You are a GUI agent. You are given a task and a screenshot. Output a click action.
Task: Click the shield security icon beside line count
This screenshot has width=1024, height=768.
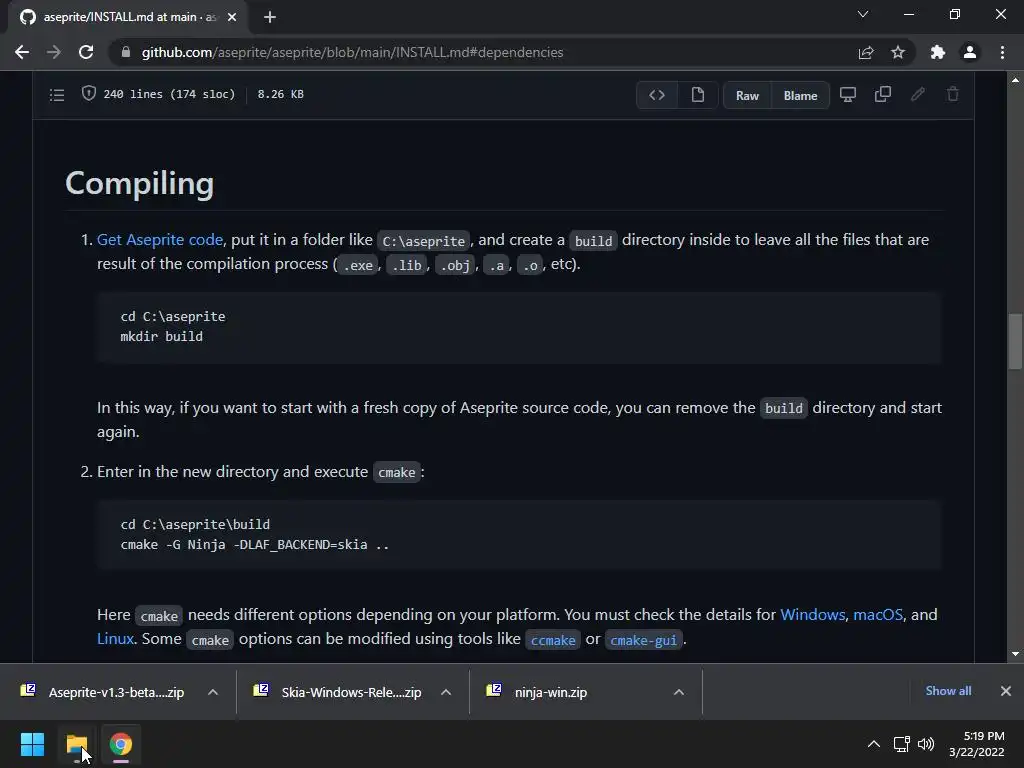pyautogui.click(x=89, y=93)
